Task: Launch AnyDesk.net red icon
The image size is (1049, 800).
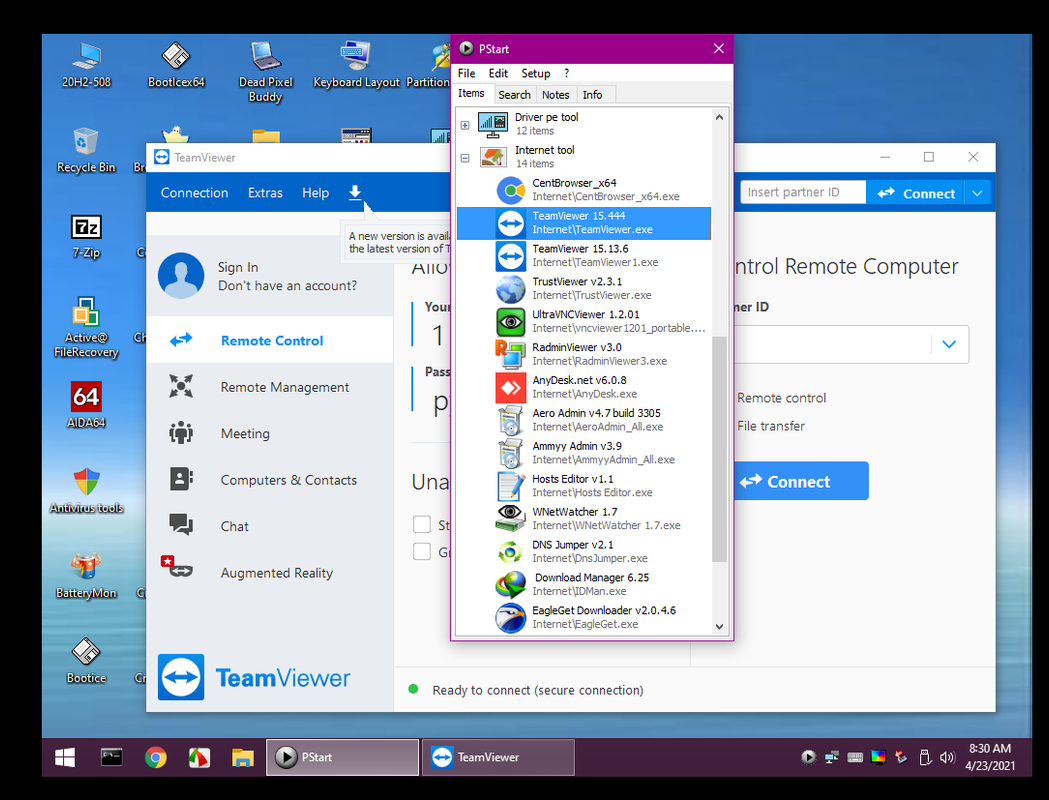Action: pos(510,387)
